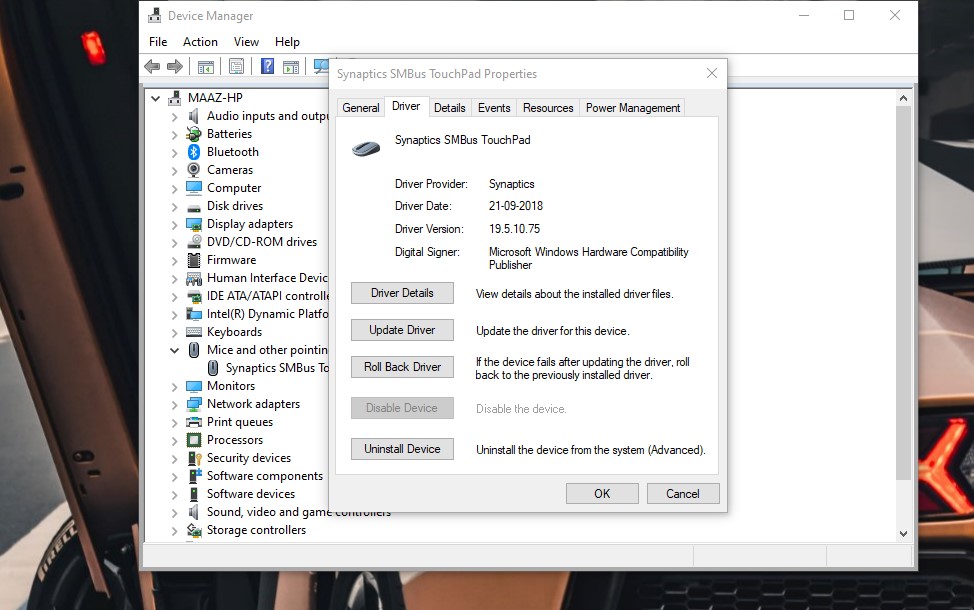Image resolution: width=974 pixels, height=610 pixels.
Task: Click the Driver Details button
Action: point(402,293)
